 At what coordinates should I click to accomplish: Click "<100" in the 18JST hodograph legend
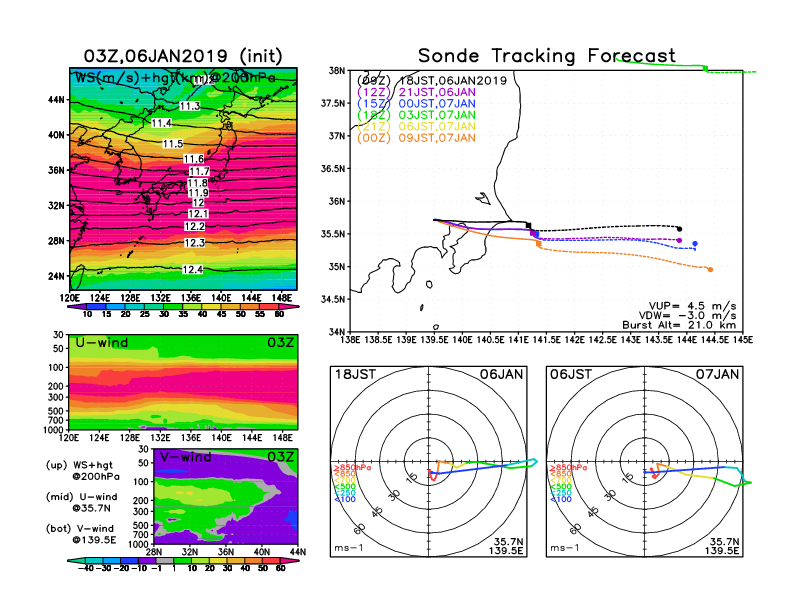(345, 499)
